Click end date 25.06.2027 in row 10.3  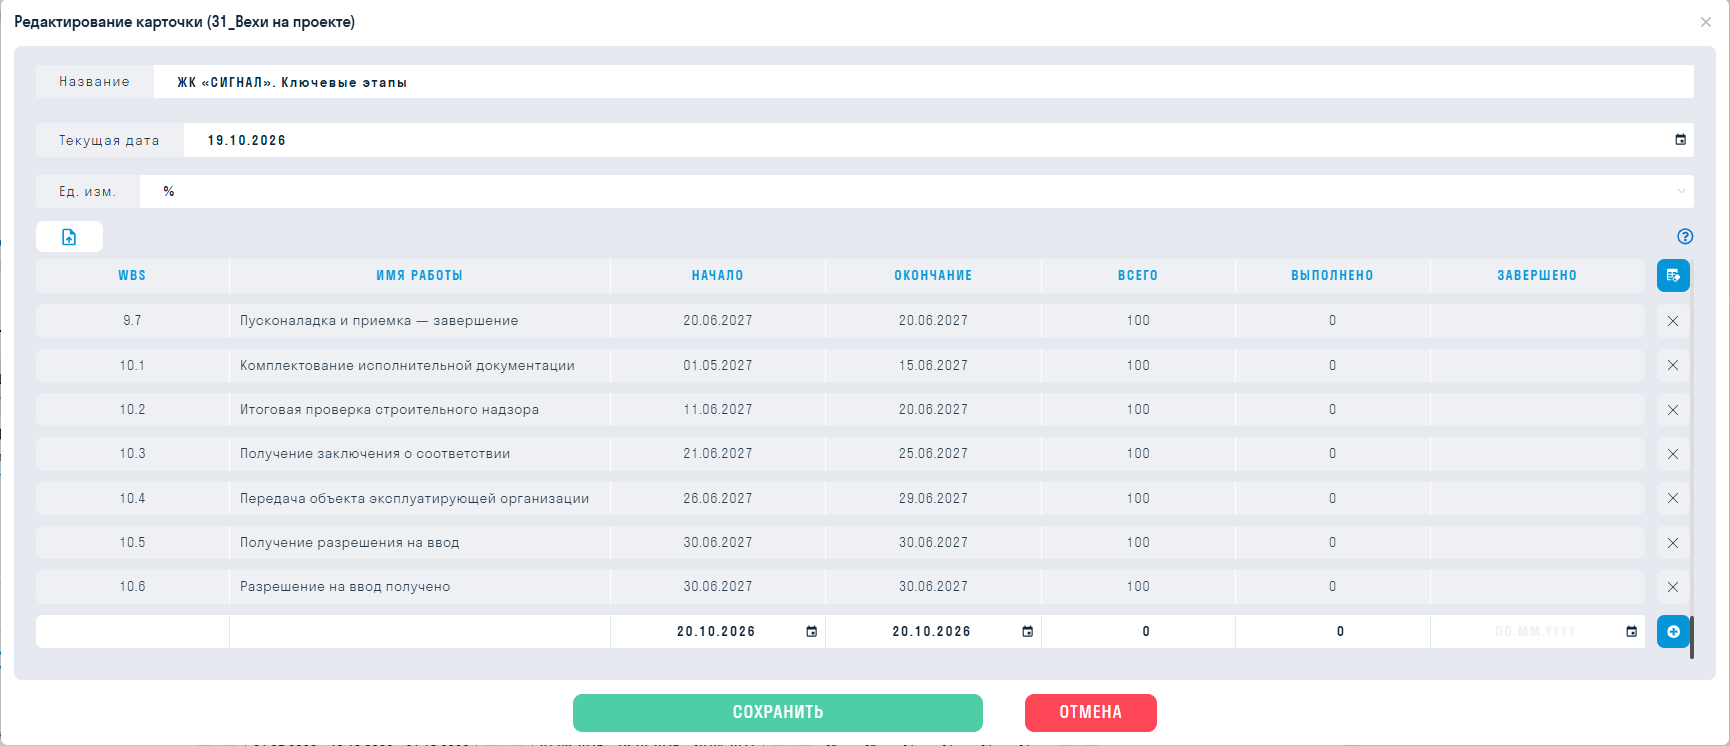click(x=933, y=454)
